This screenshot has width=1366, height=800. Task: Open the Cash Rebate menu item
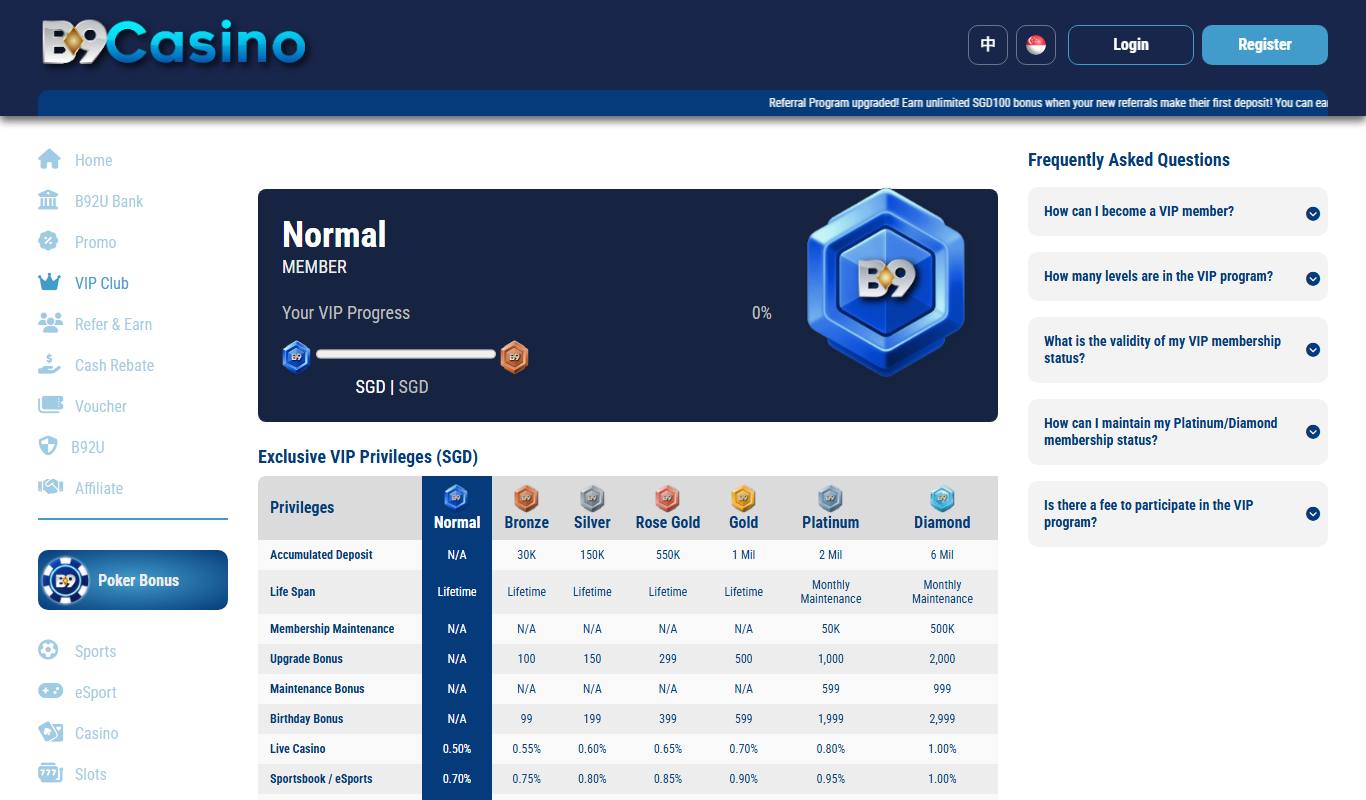coord(114,365)
